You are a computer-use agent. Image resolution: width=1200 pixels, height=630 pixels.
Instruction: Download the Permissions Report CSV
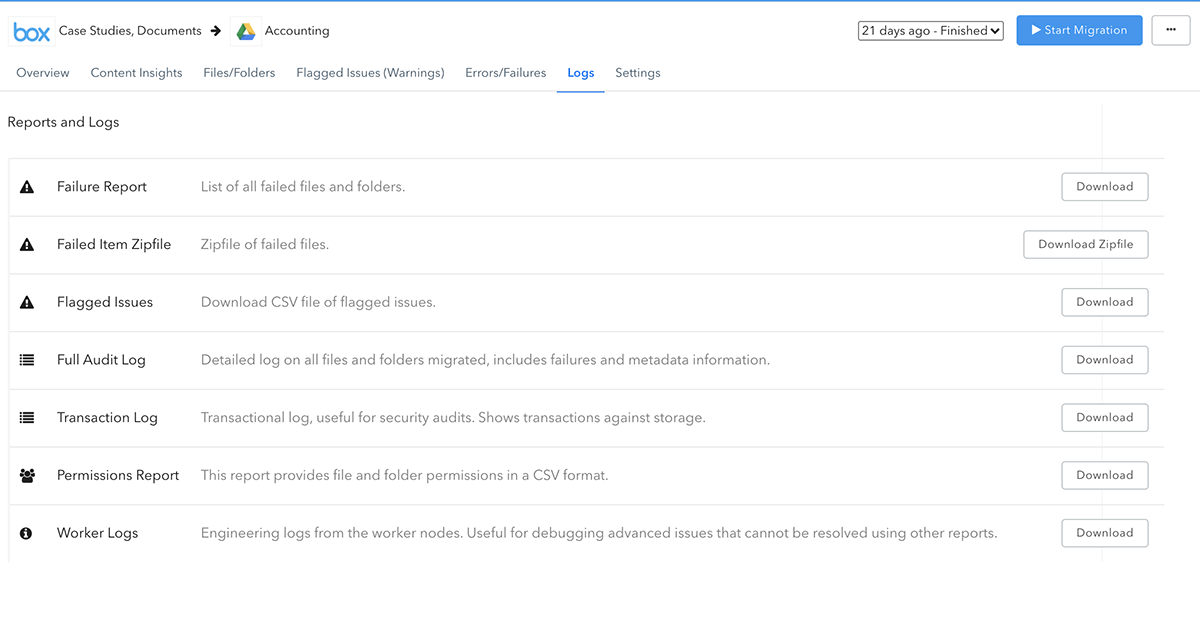(x=1104, y=475)
